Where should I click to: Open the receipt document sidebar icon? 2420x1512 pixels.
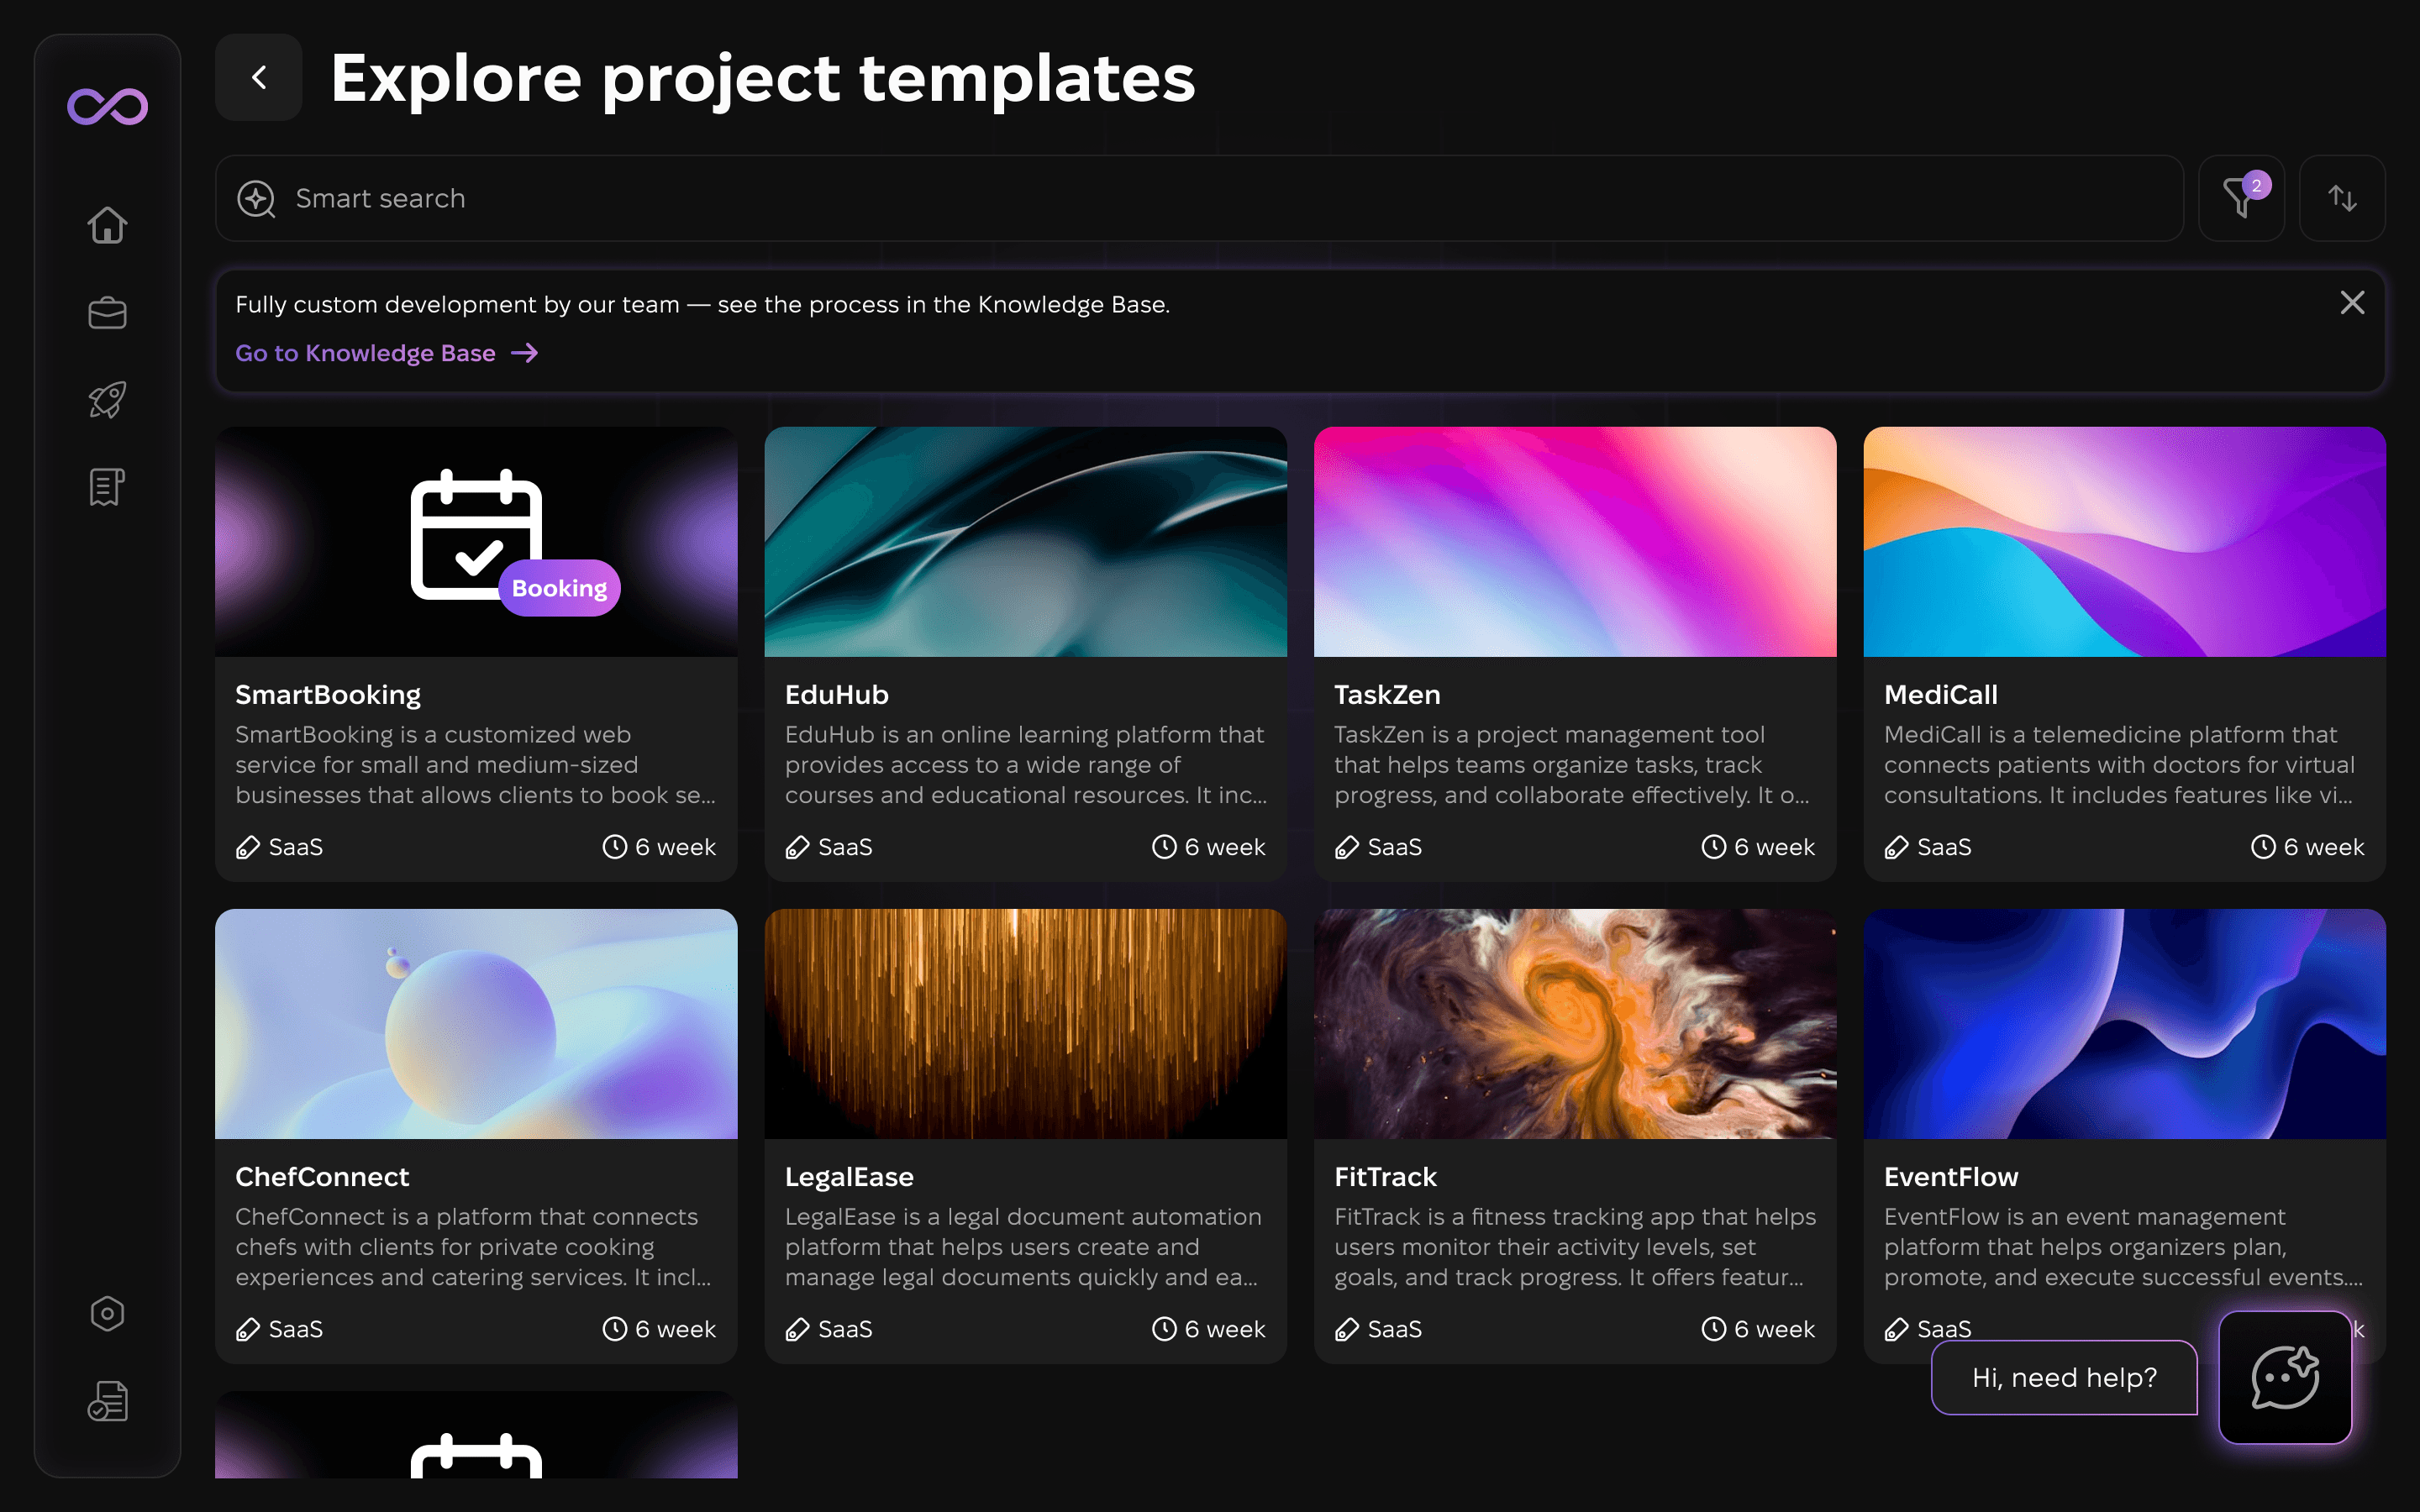point(107,487)
